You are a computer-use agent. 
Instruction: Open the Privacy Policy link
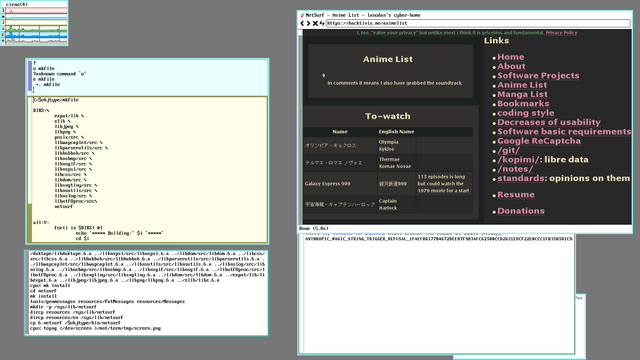pos(561,33)
